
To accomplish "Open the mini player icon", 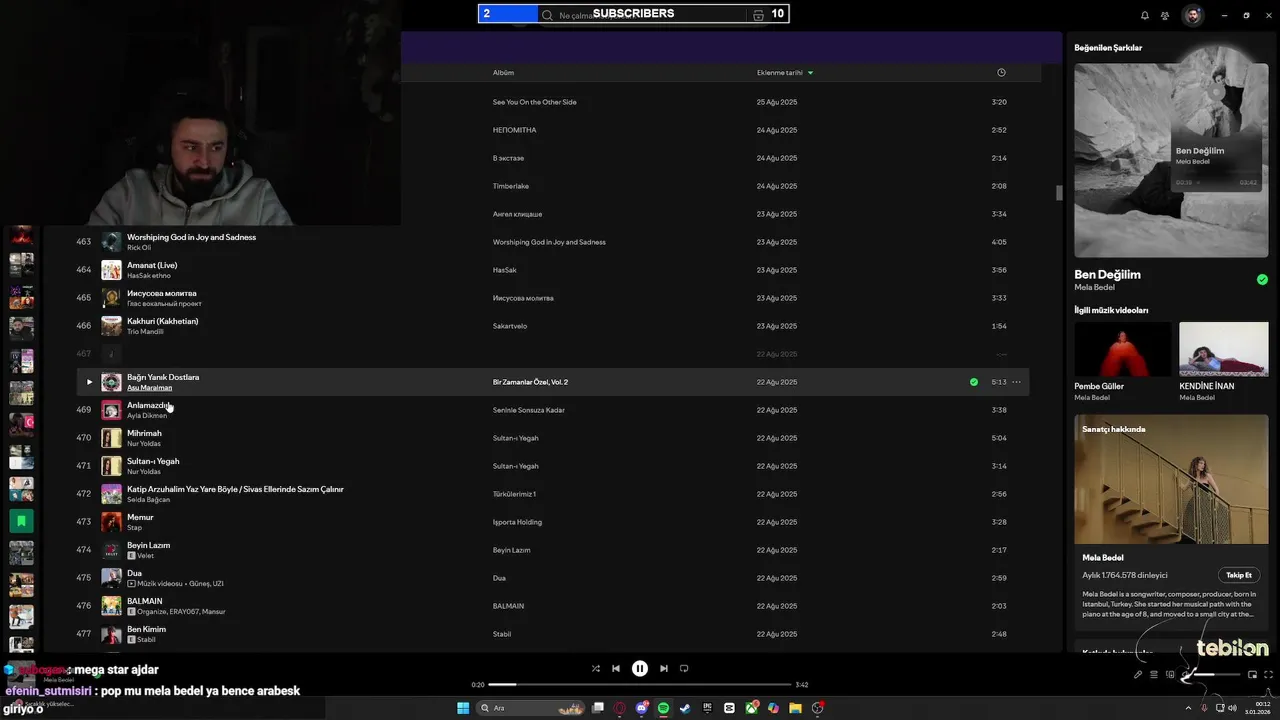I will (1252, 675).
